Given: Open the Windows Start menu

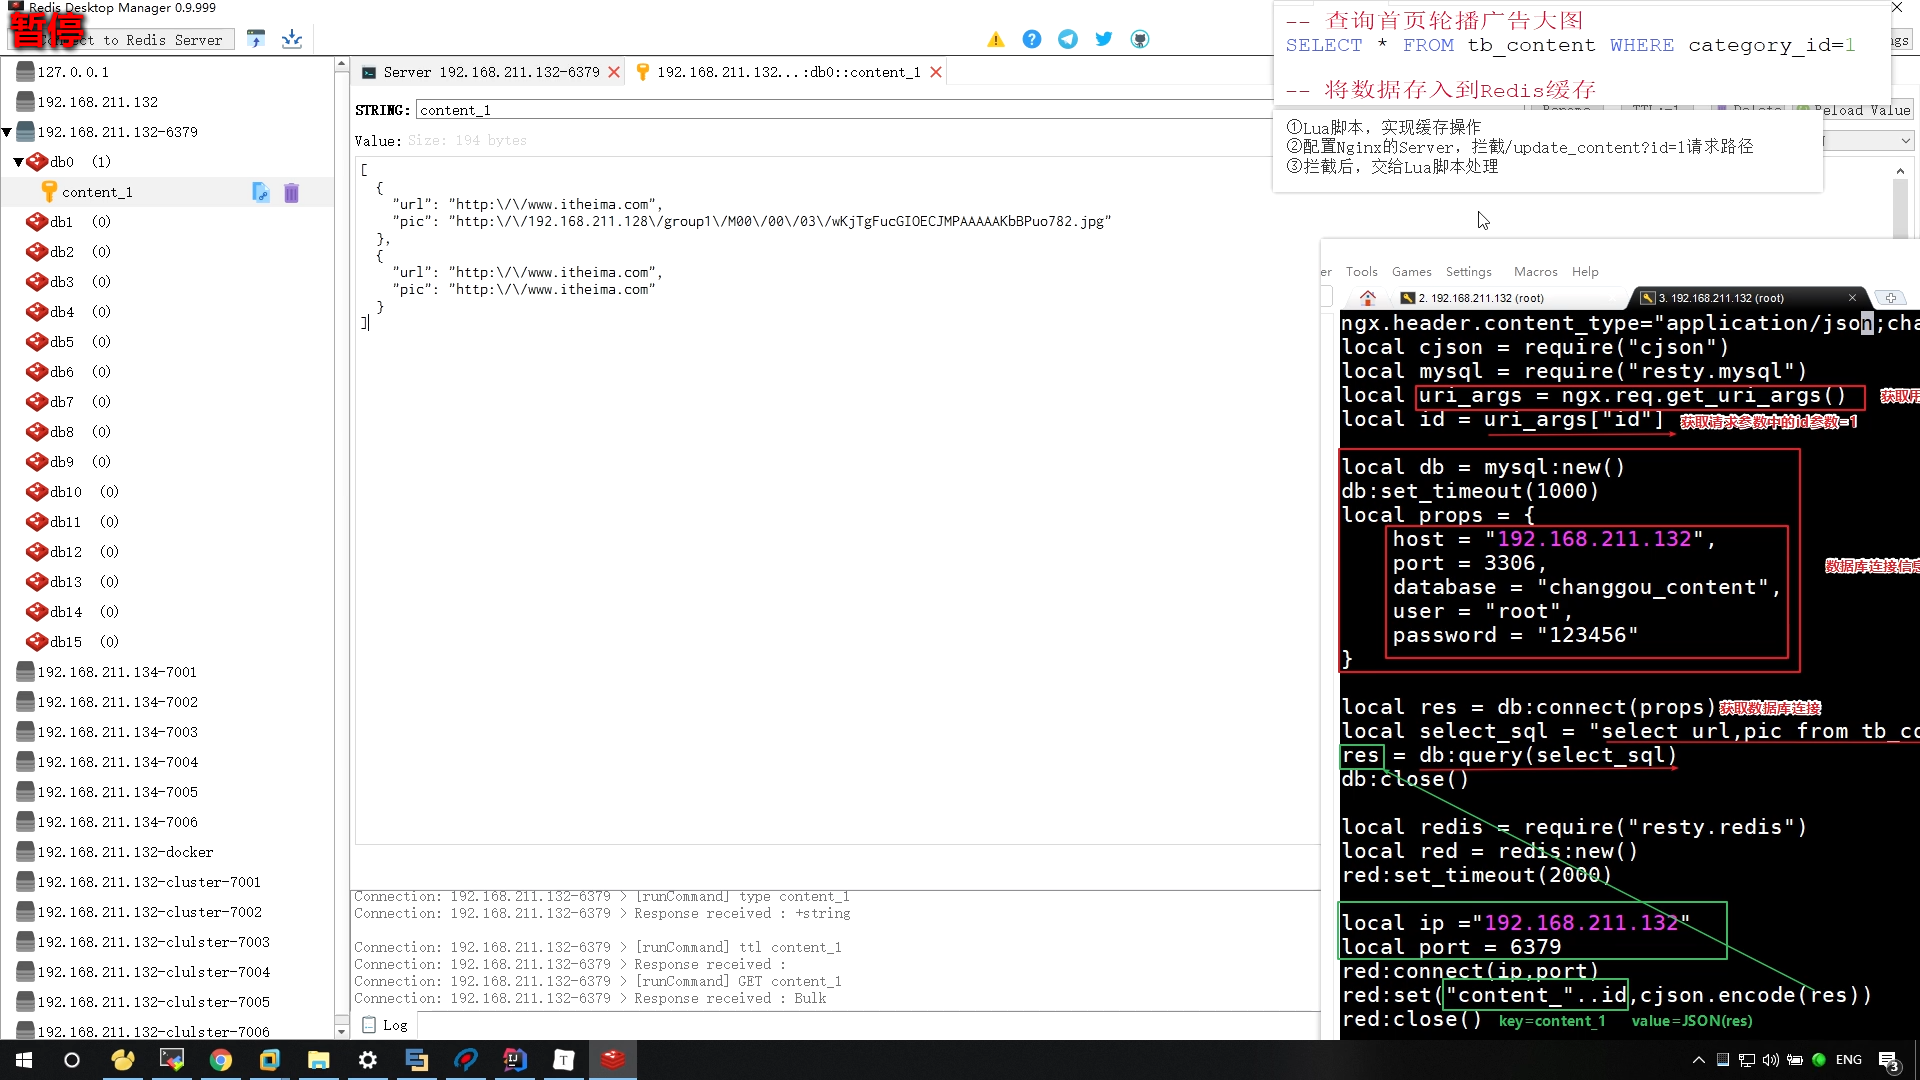Looking at the screenshot, I should click(24, 1060).
